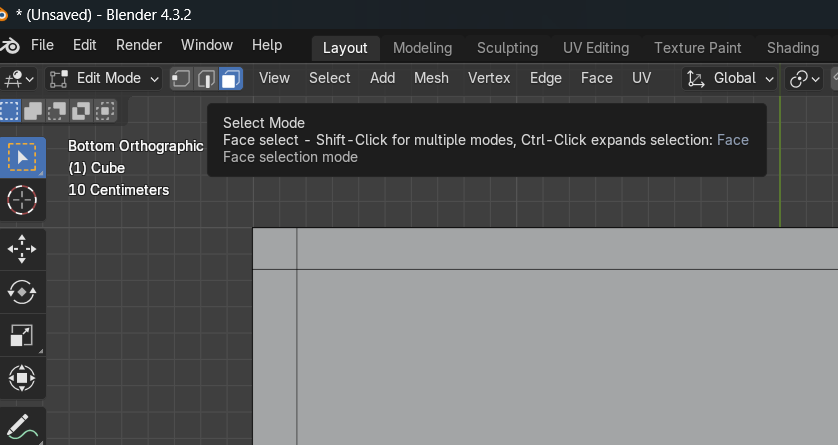Switch to the Sculpting workspace tab
This screenshot has width=838, height=445.
tap(507, 48)
